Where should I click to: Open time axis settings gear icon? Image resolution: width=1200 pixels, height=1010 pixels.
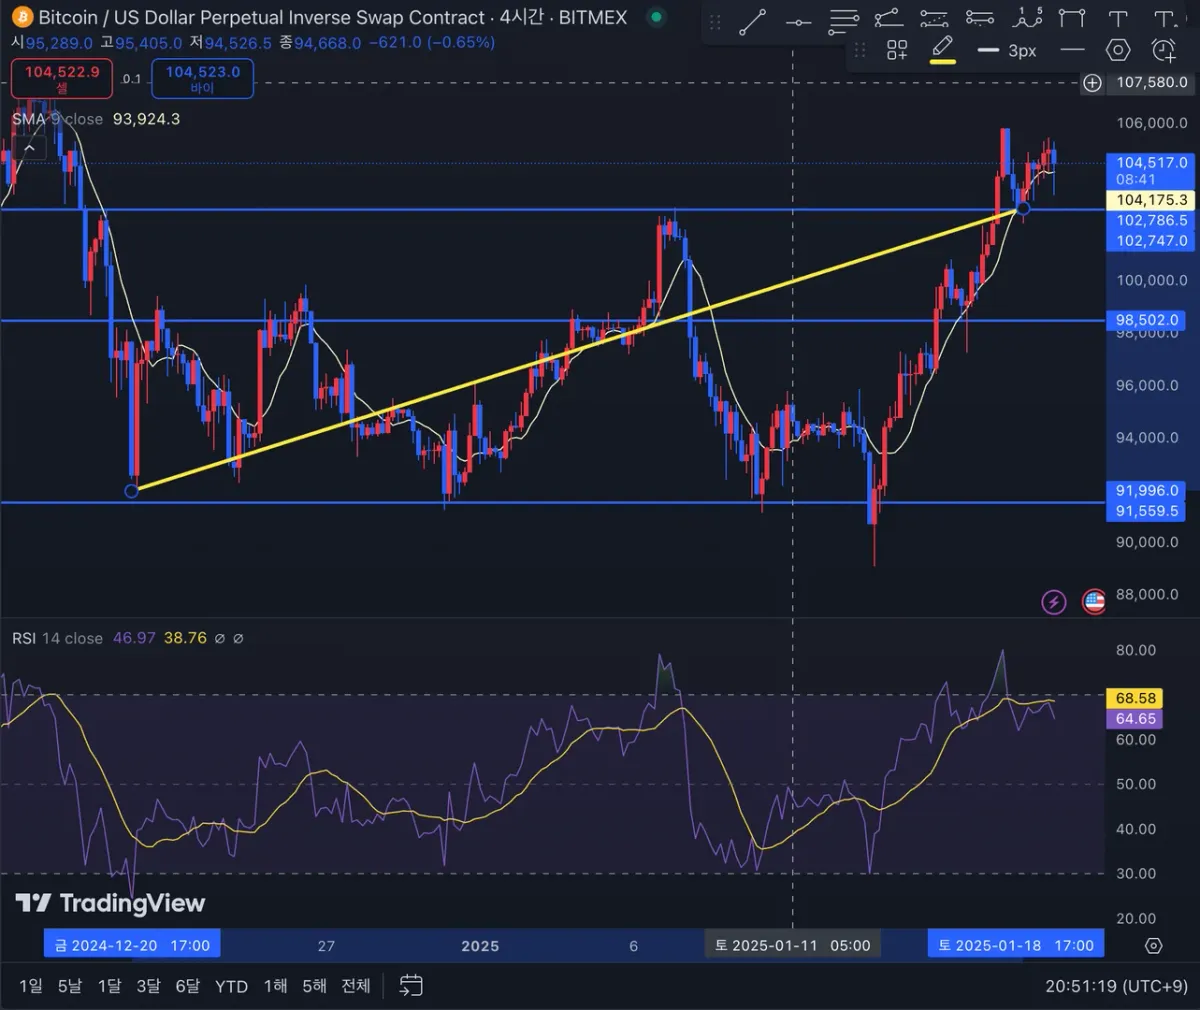click(1153, 945)
